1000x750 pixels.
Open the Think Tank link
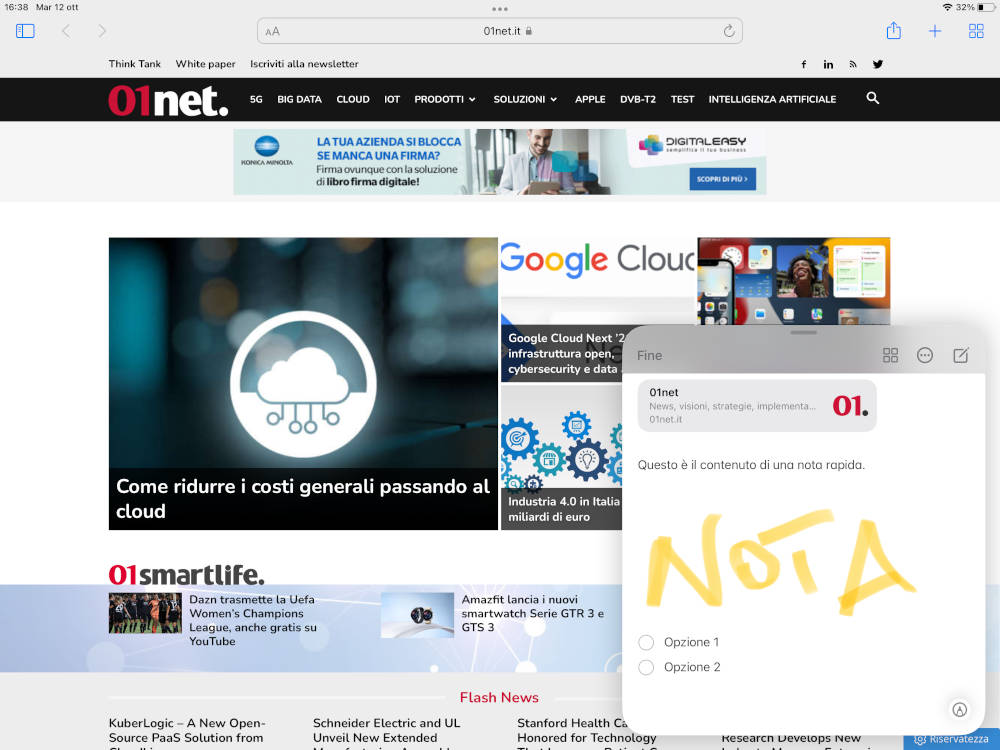click(135, 64)
